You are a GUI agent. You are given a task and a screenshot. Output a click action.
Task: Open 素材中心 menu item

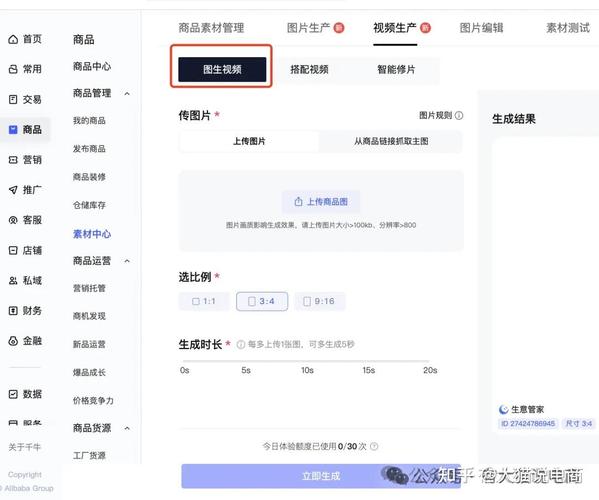[92, 234]
